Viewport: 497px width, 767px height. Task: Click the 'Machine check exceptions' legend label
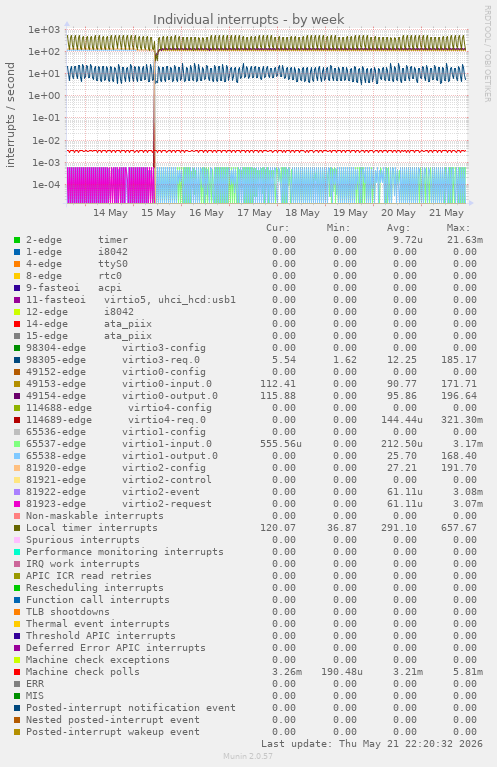[x=98, y=659]
